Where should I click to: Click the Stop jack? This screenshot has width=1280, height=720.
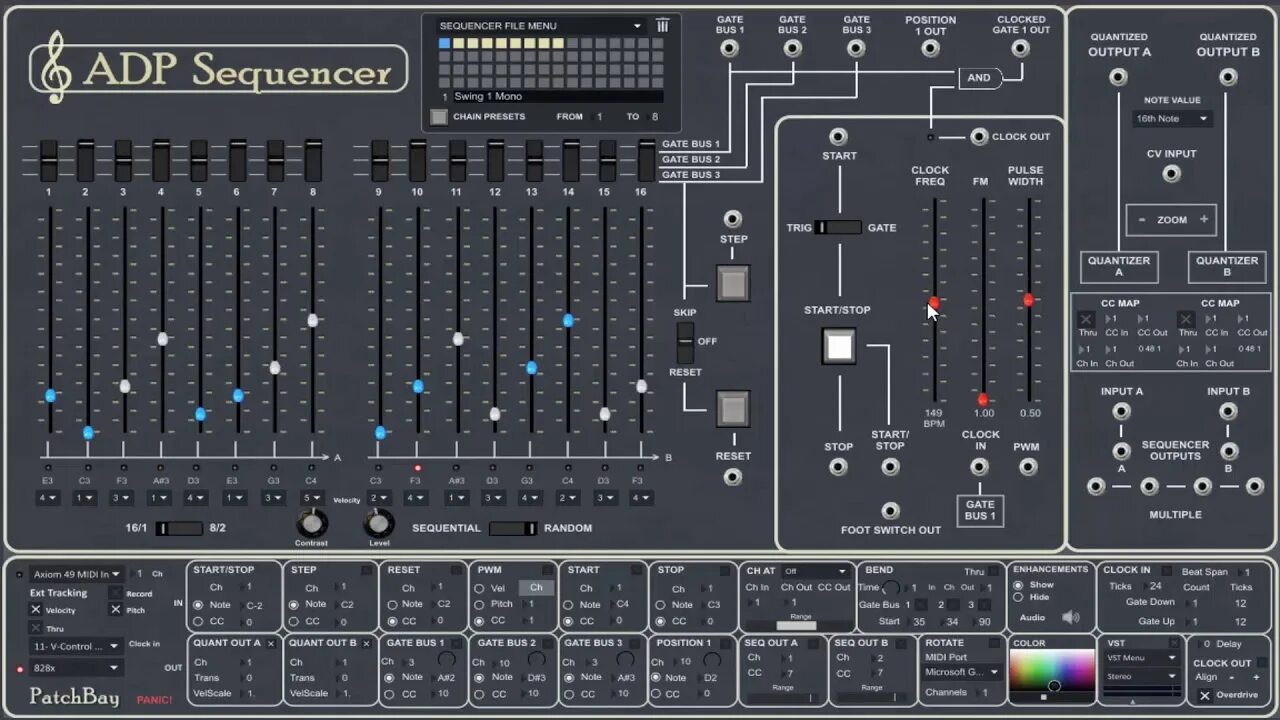click(838, 467)
